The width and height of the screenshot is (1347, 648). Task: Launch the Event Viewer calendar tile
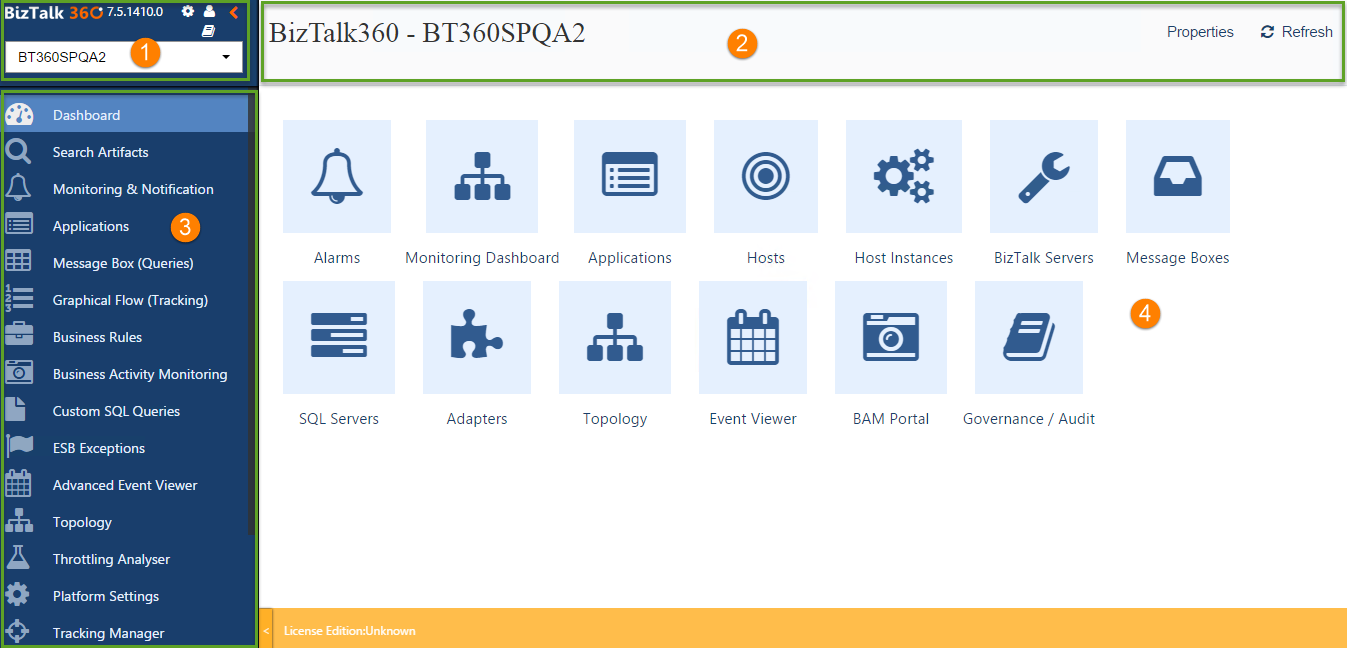pos(752,337)
